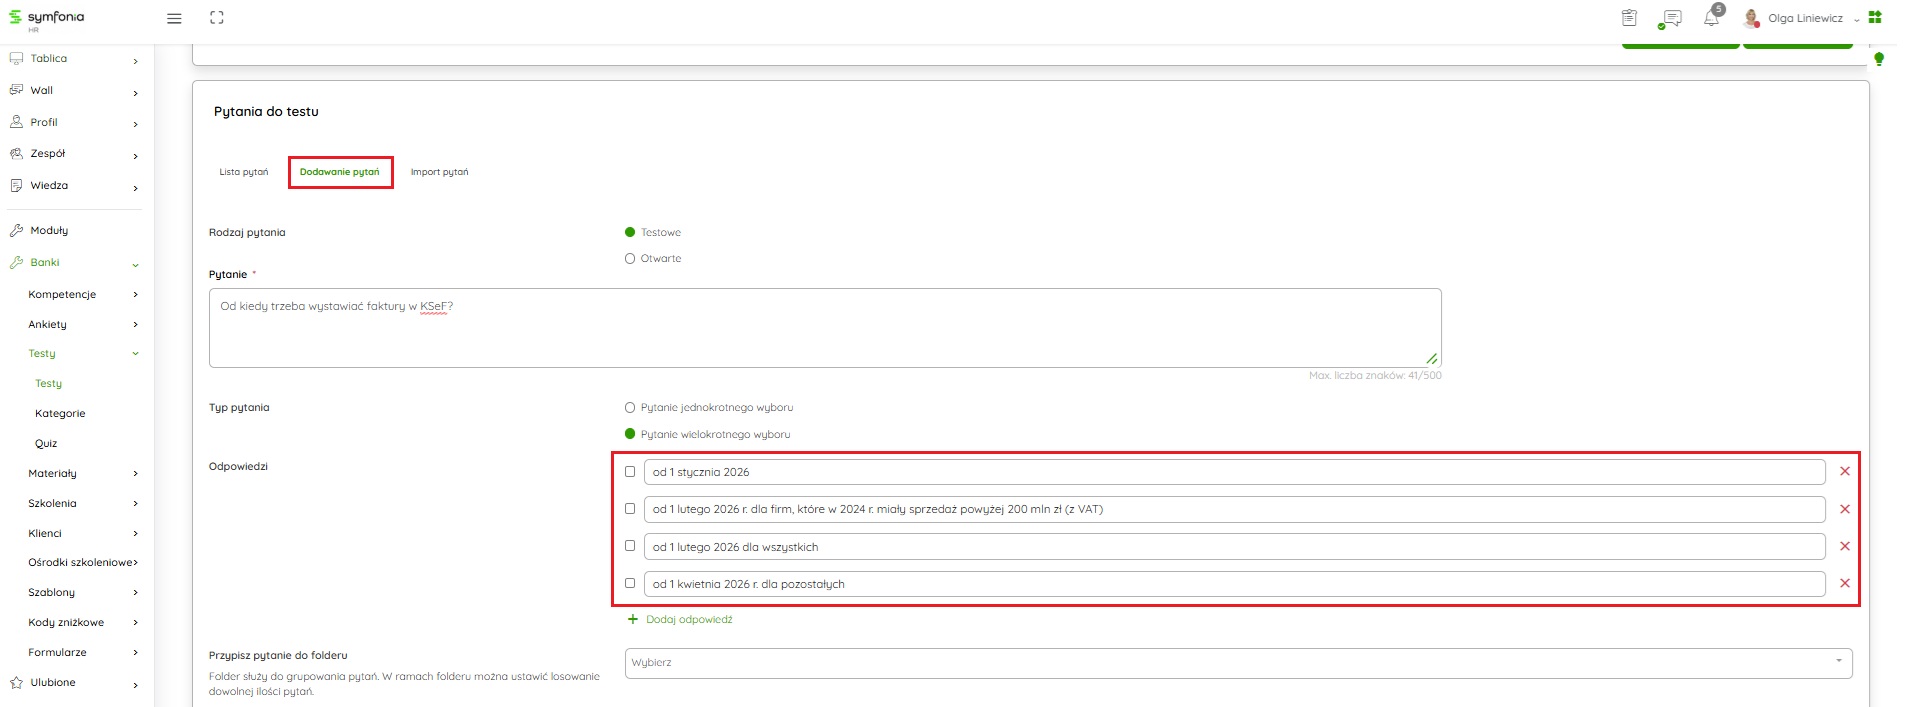Remove the "od 1 kwietnia 2026" answer
This screenshot has width=1906, height=707.
point(1845,583)
